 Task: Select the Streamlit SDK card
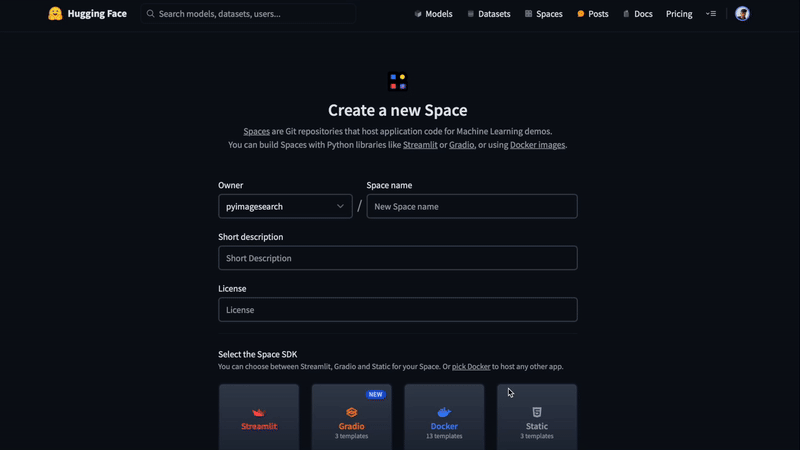(x=259, y=417)
